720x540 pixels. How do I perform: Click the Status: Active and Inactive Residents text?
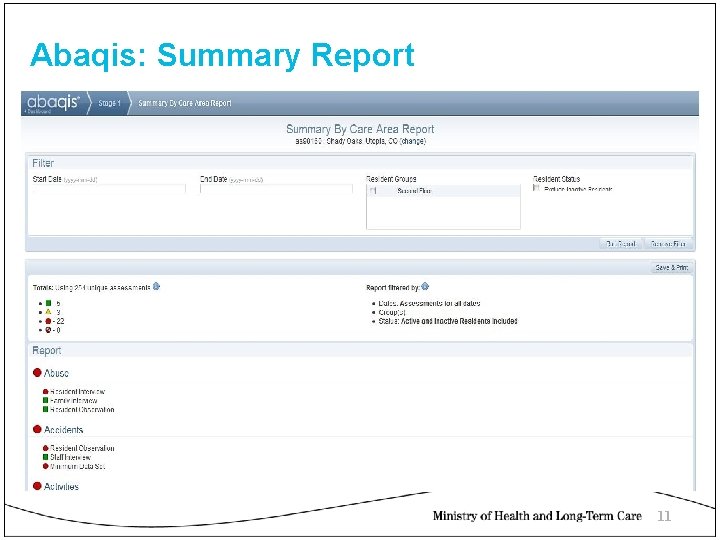click(448, 321)
